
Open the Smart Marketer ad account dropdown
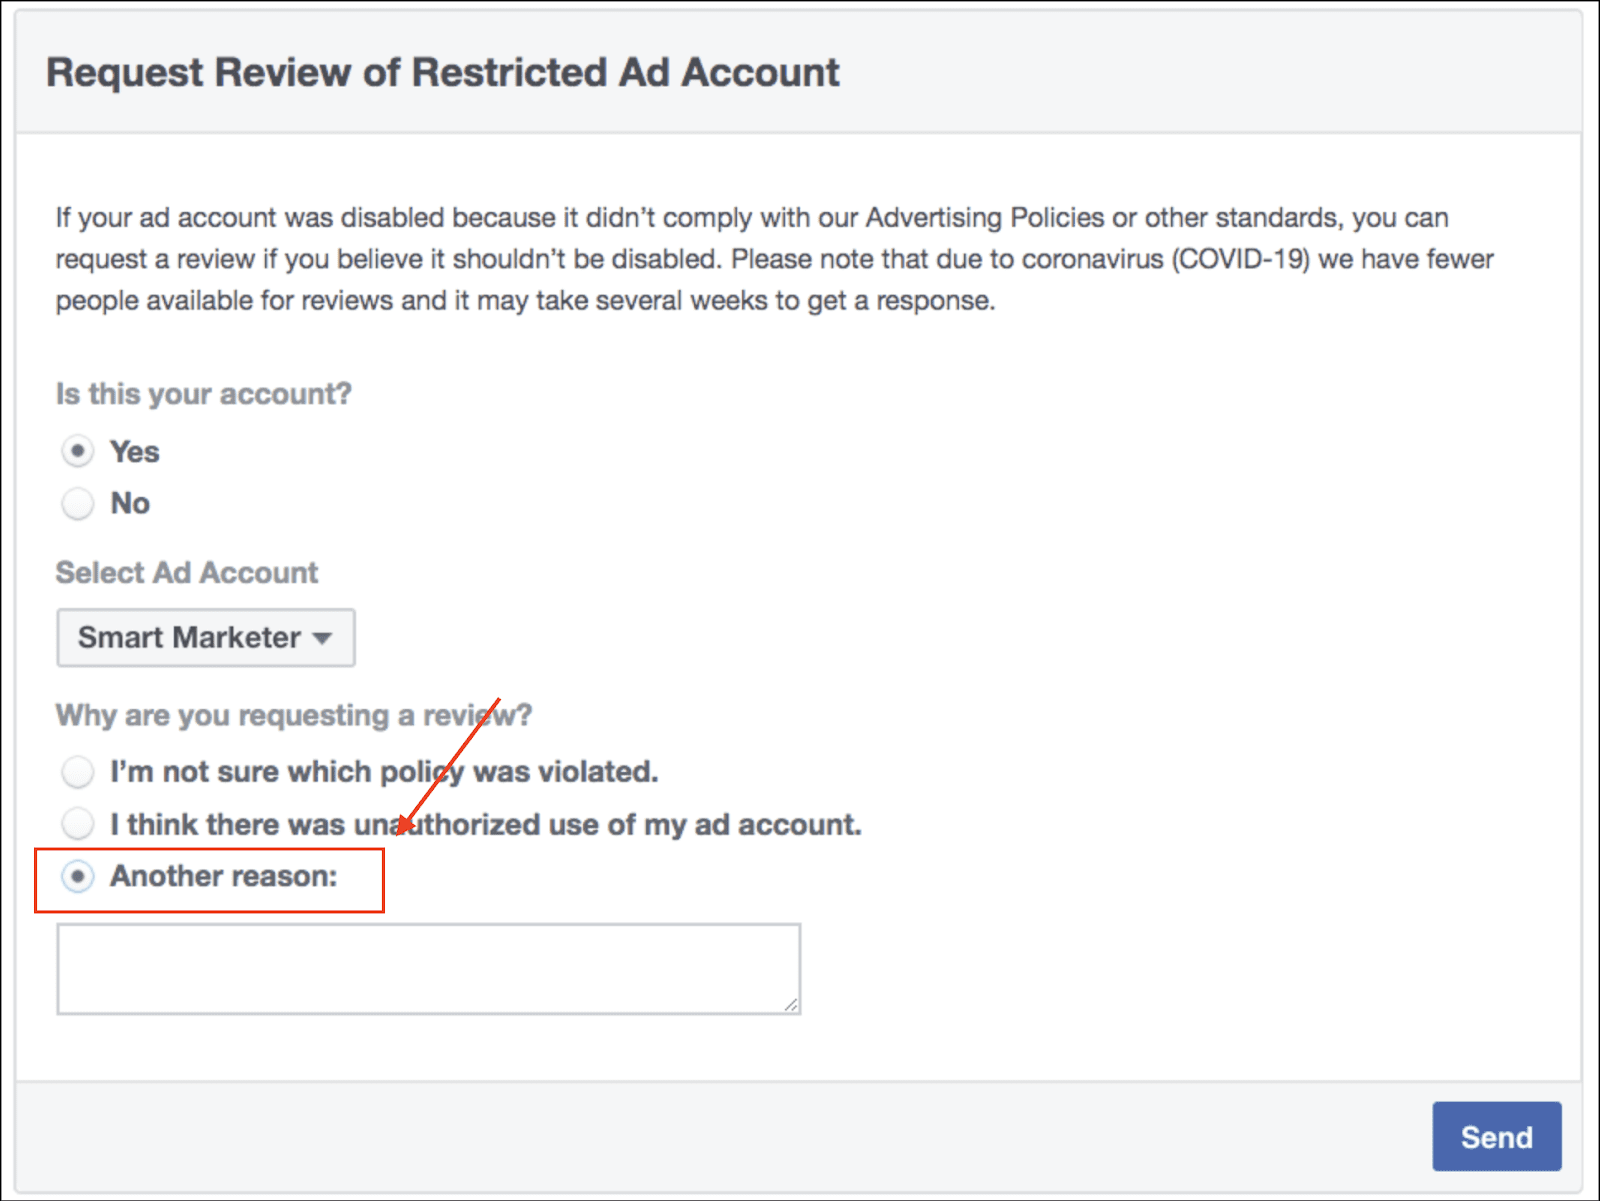coord(205,637)
